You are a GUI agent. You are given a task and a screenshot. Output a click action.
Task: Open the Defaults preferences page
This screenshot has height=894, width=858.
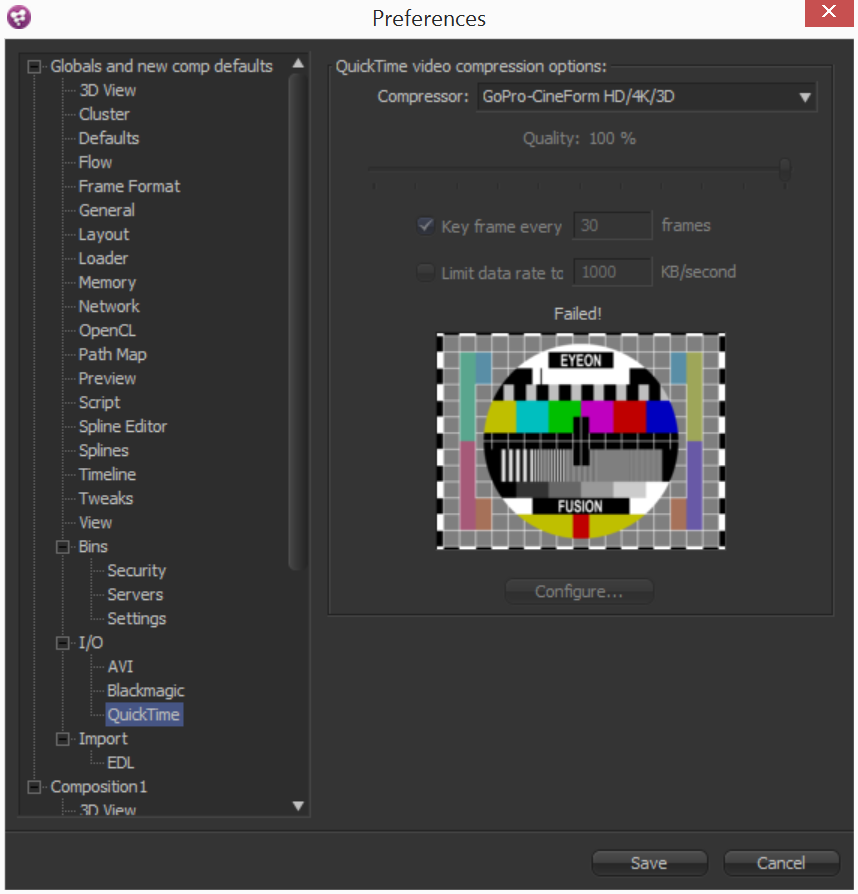108,139
